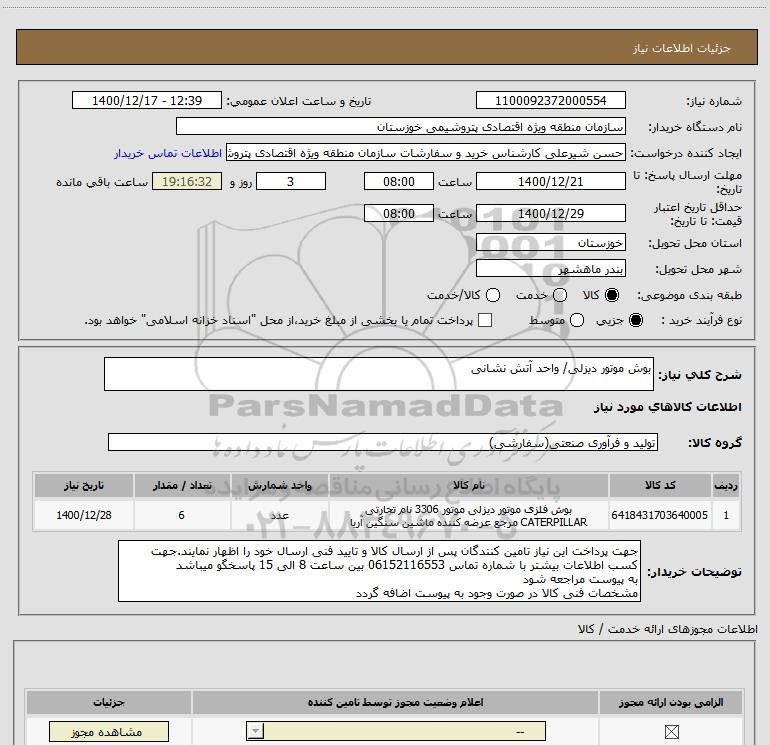The height and width of the screenshot is (745, 770).
Task: Click the اطلاعات کالاهای مورد نیاز heading
Action: 667,407
